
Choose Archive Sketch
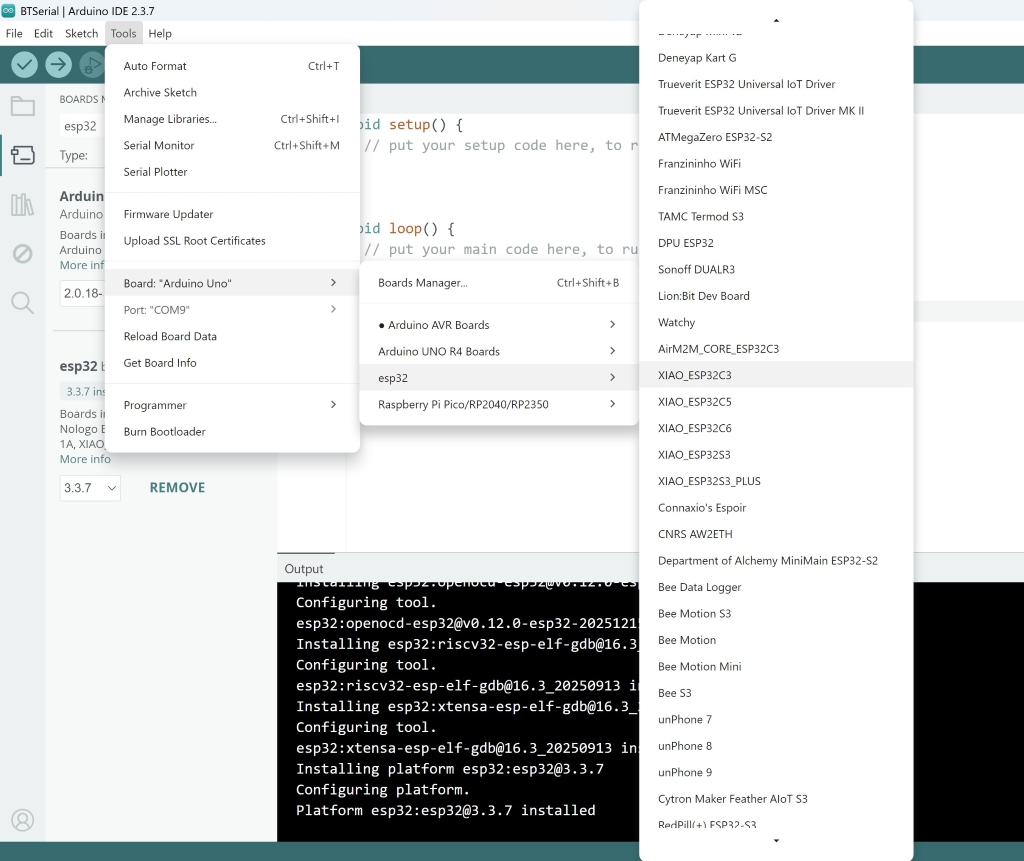click(x=232, y=93)
